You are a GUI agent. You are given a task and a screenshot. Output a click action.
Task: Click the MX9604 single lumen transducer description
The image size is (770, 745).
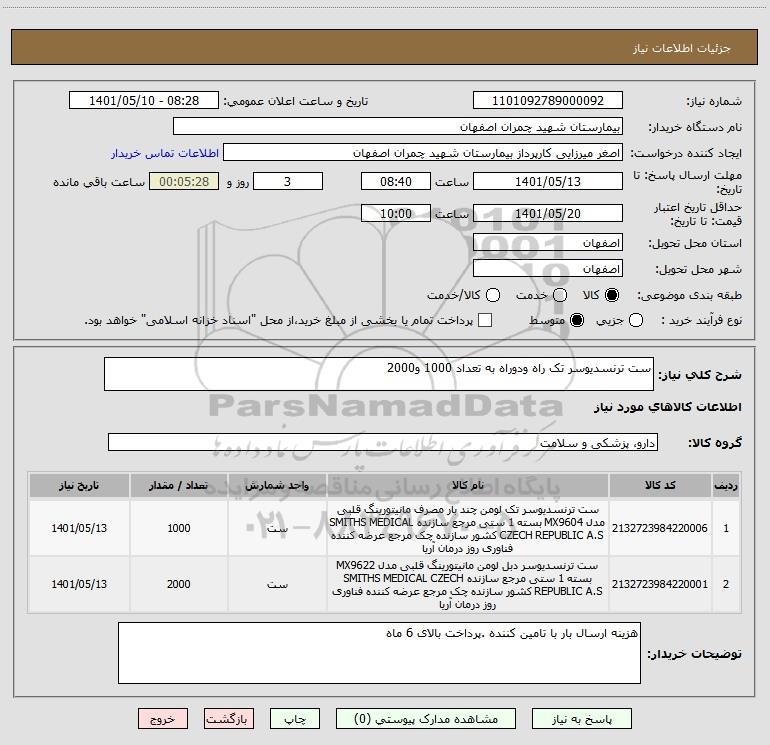pos(467,528)
